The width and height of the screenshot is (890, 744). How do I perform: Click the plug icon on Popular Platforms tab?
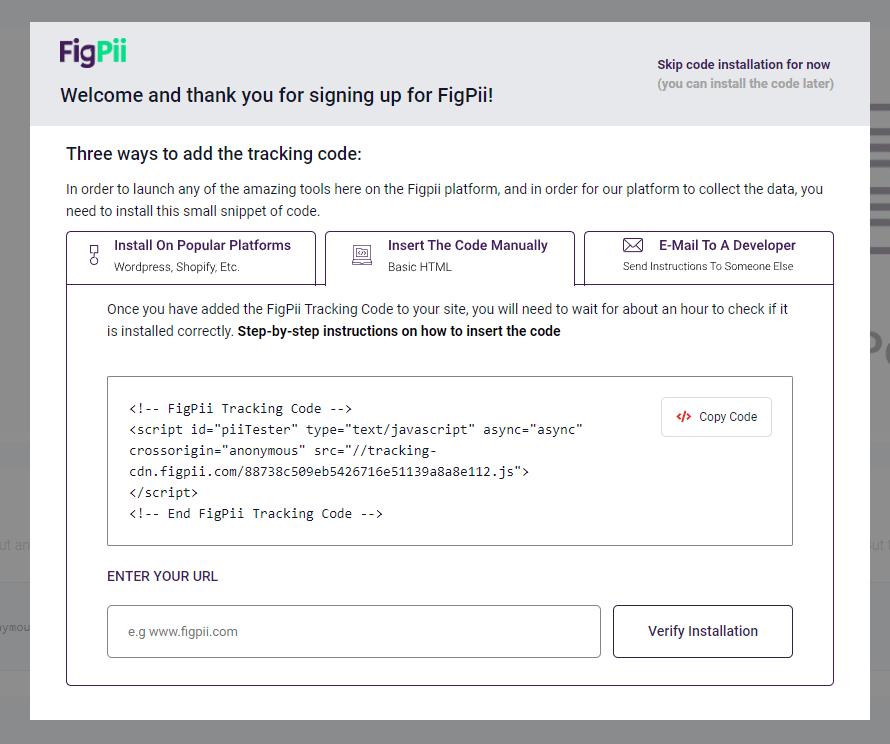coord(94,255)
